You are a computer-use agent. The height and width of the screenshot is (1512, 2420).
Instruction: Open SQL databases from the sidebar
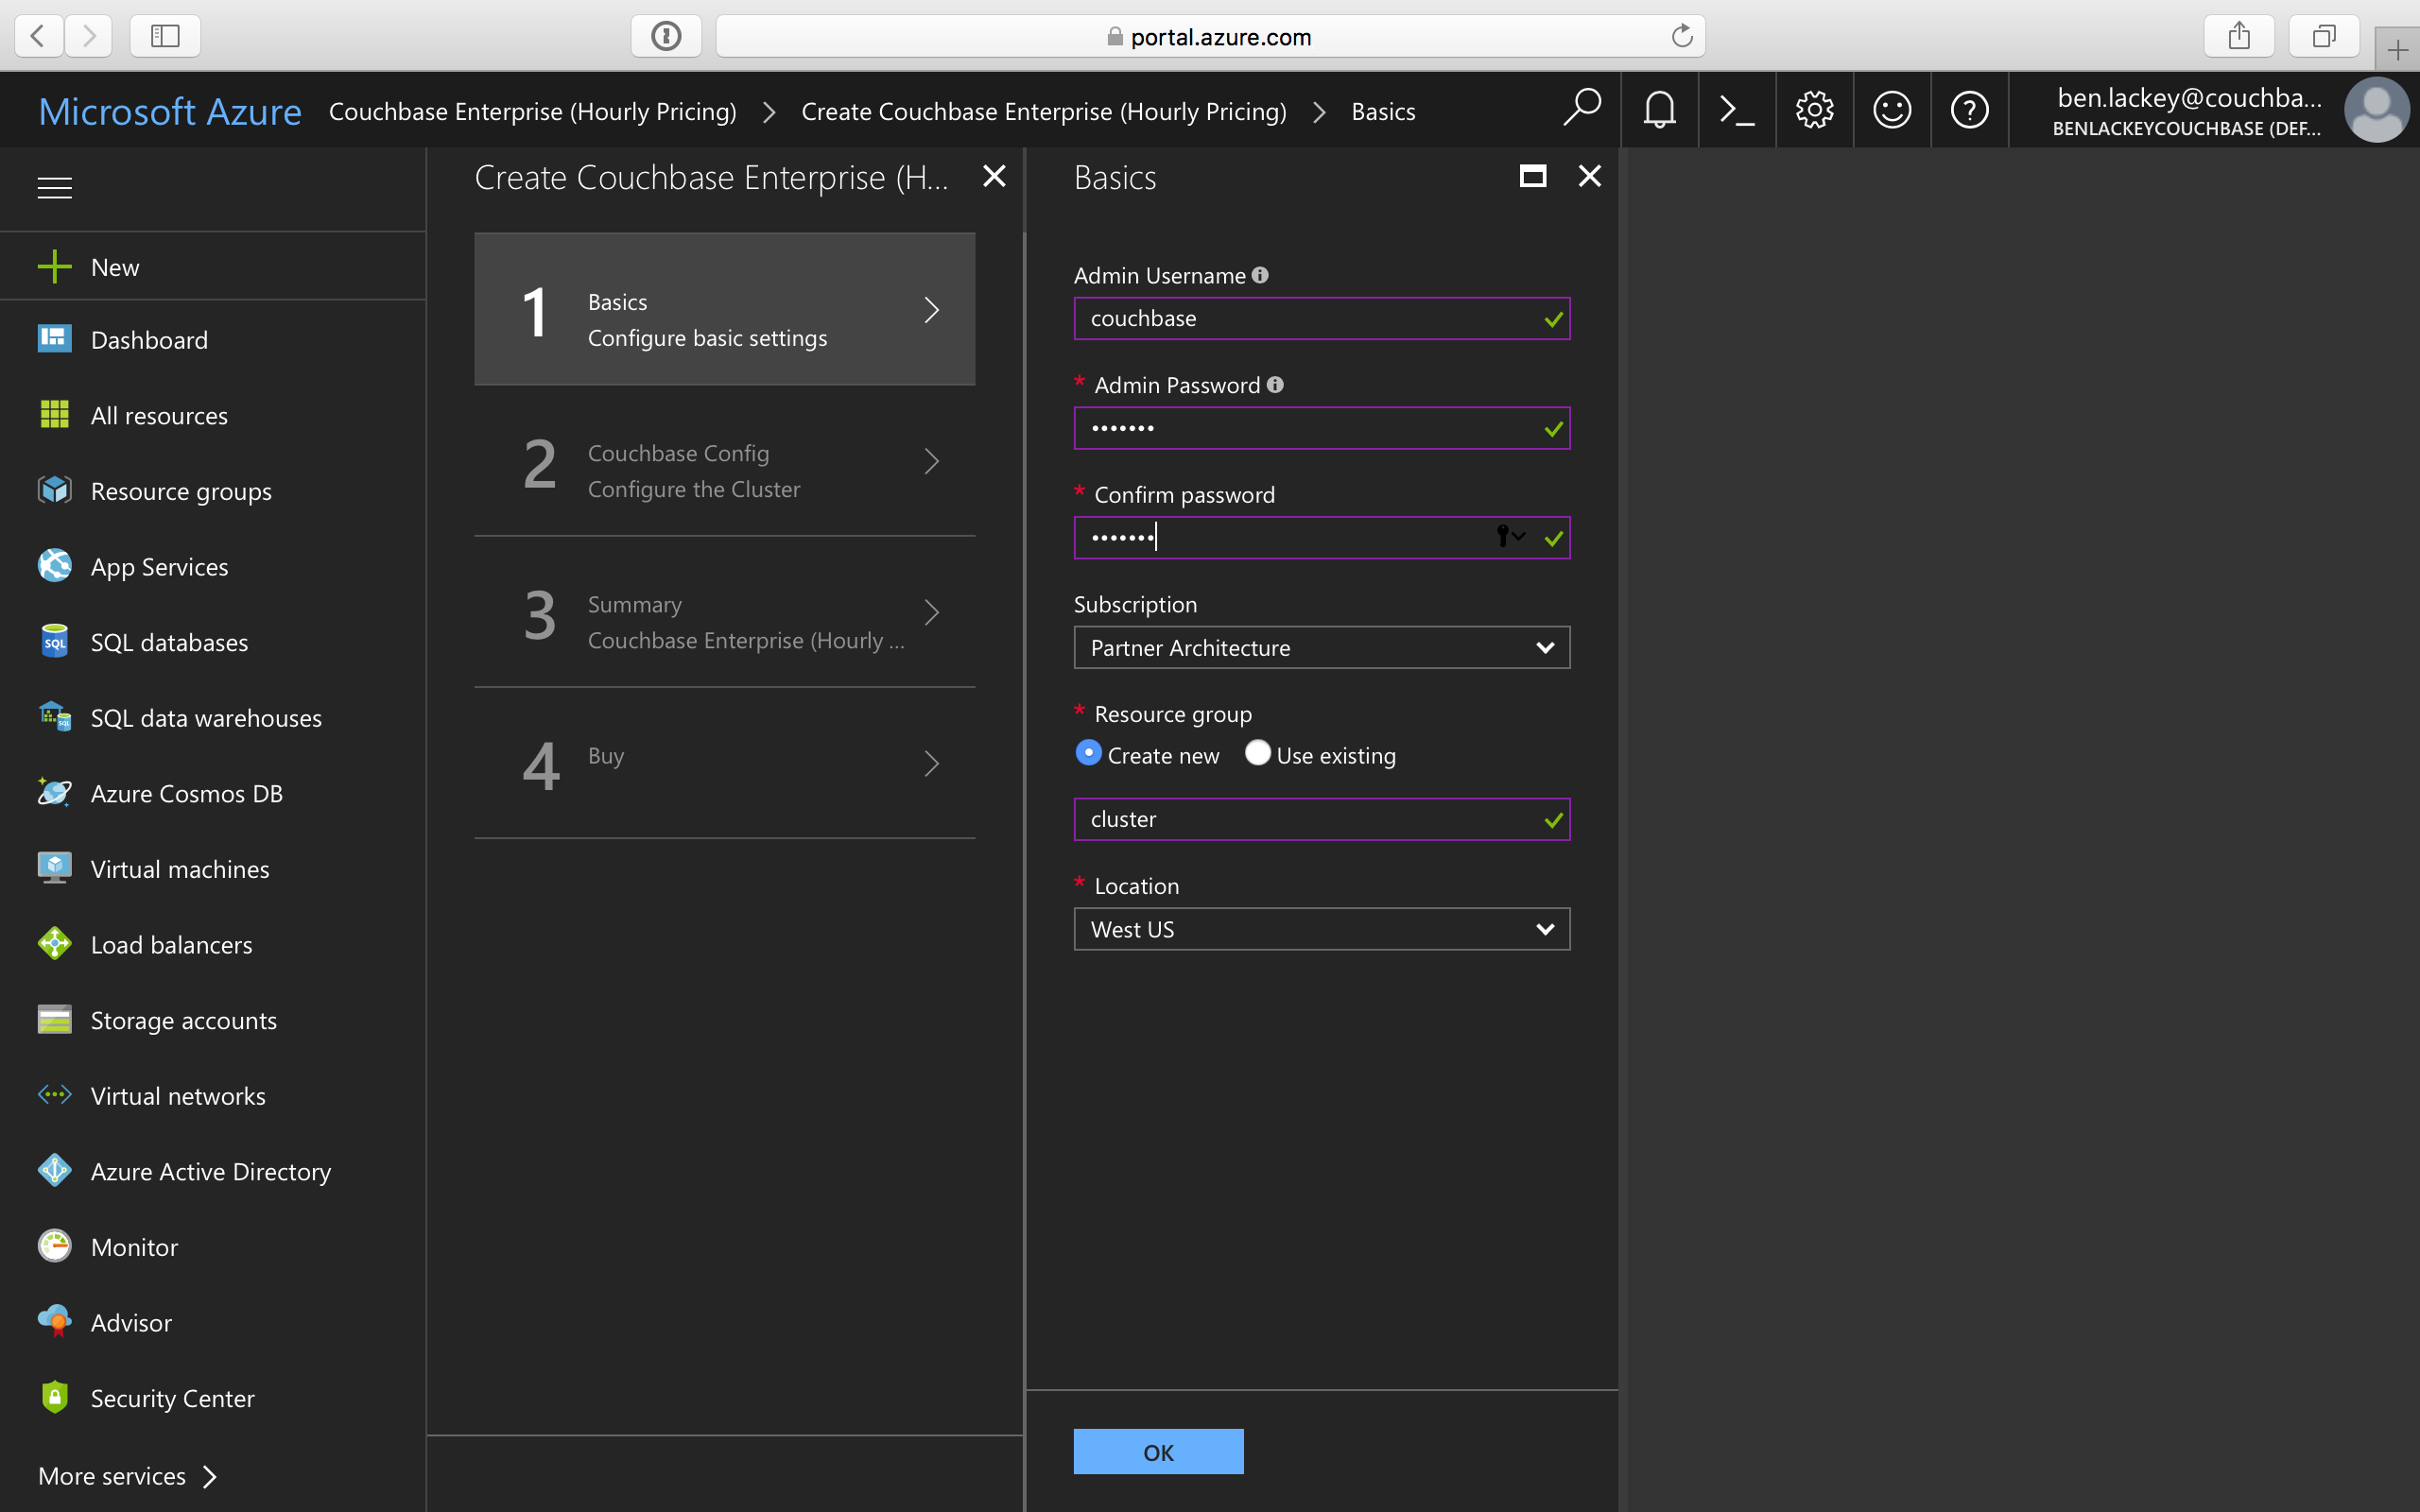168,641
